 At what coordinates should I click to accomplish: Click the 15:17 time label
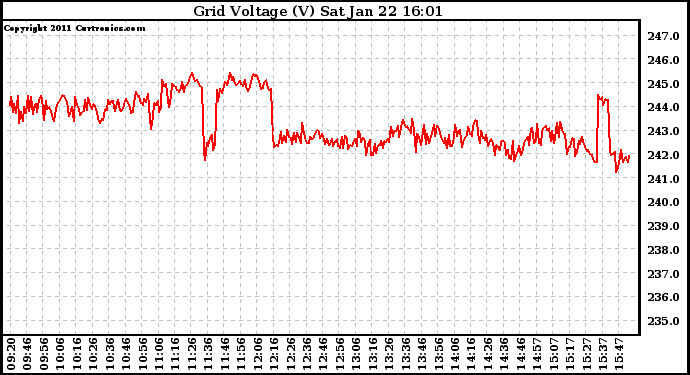pos(569,354)
